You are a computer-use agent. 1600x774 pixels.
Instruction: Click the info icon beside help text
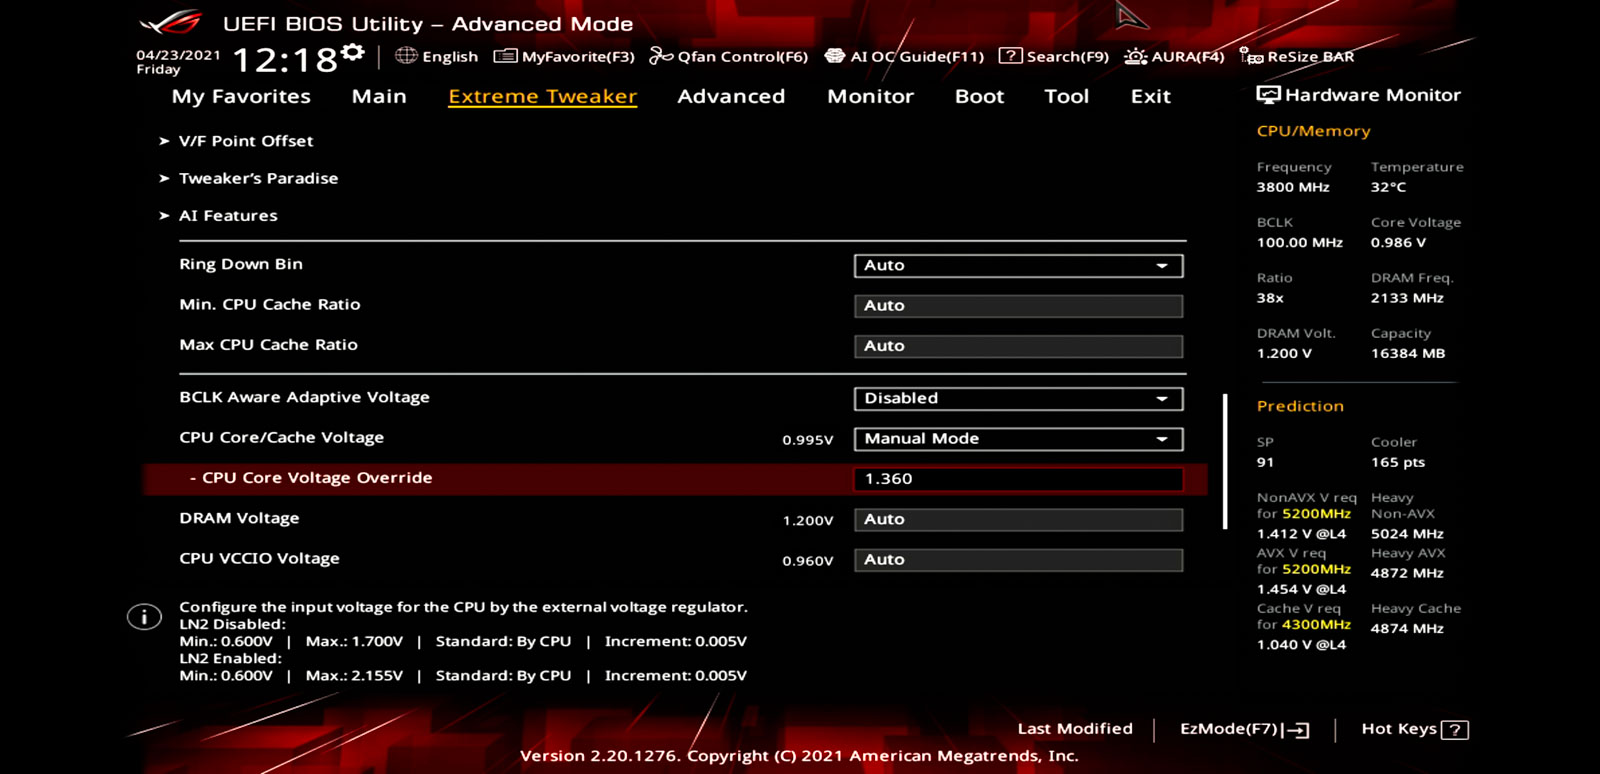click(x=144, y=617)
